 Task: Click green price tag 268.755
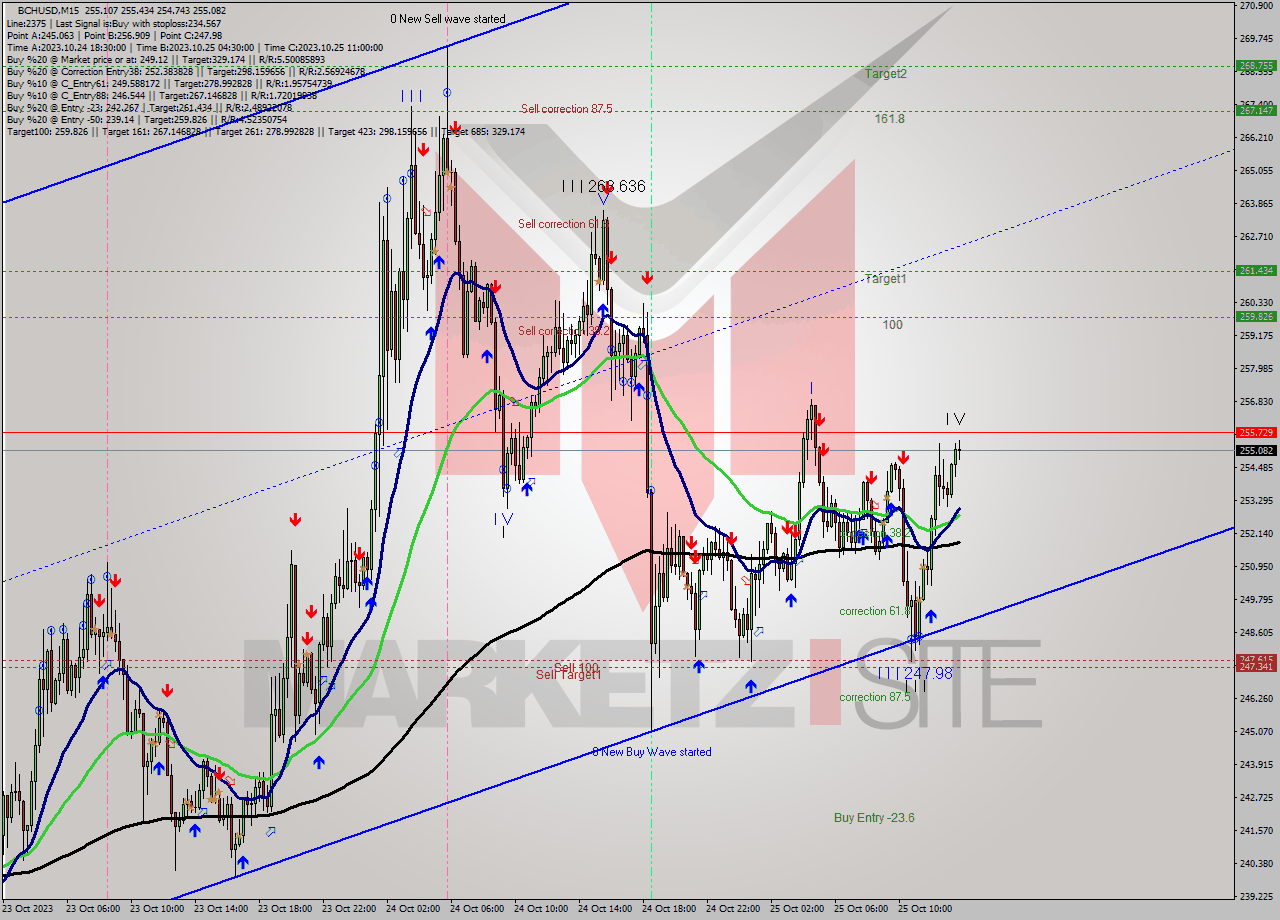pos(1256,66)
